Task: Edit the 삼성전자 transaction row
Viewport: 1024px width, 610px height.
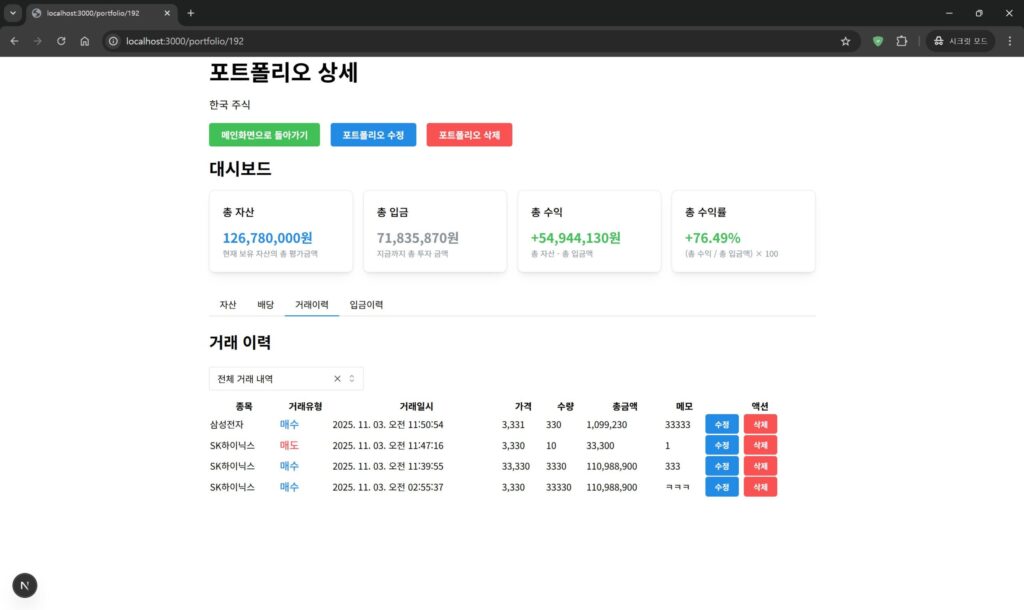Action: [721, 425]
